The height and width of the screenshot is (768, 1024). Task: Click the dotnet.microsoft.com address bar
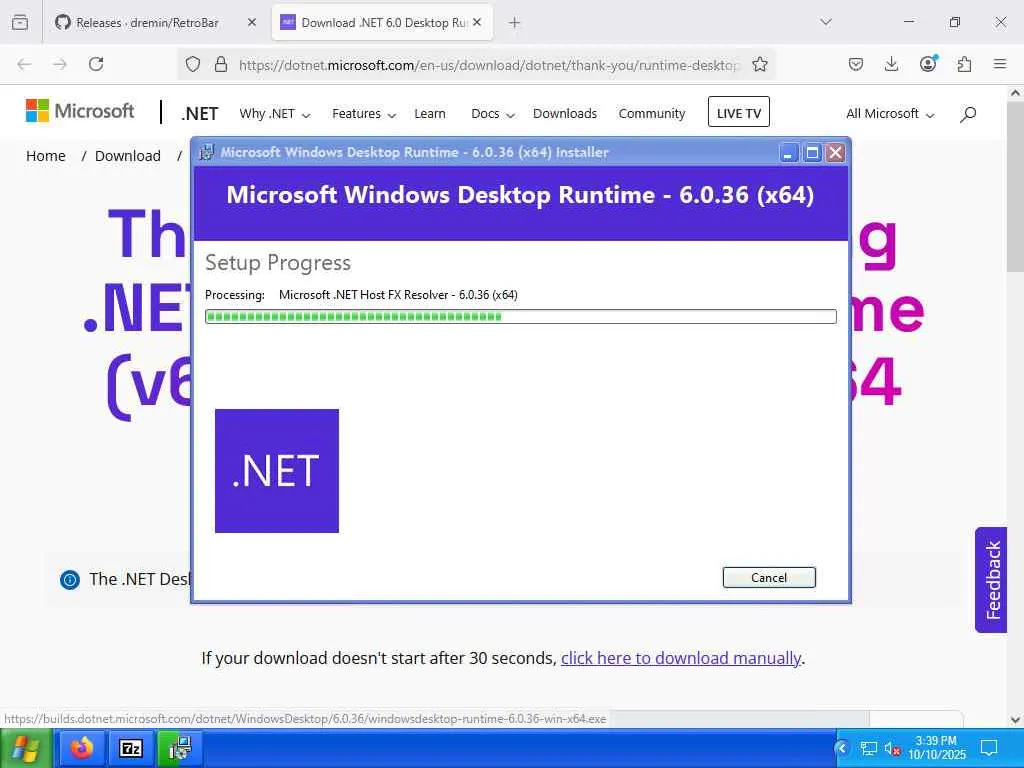(x=488, y=65)
